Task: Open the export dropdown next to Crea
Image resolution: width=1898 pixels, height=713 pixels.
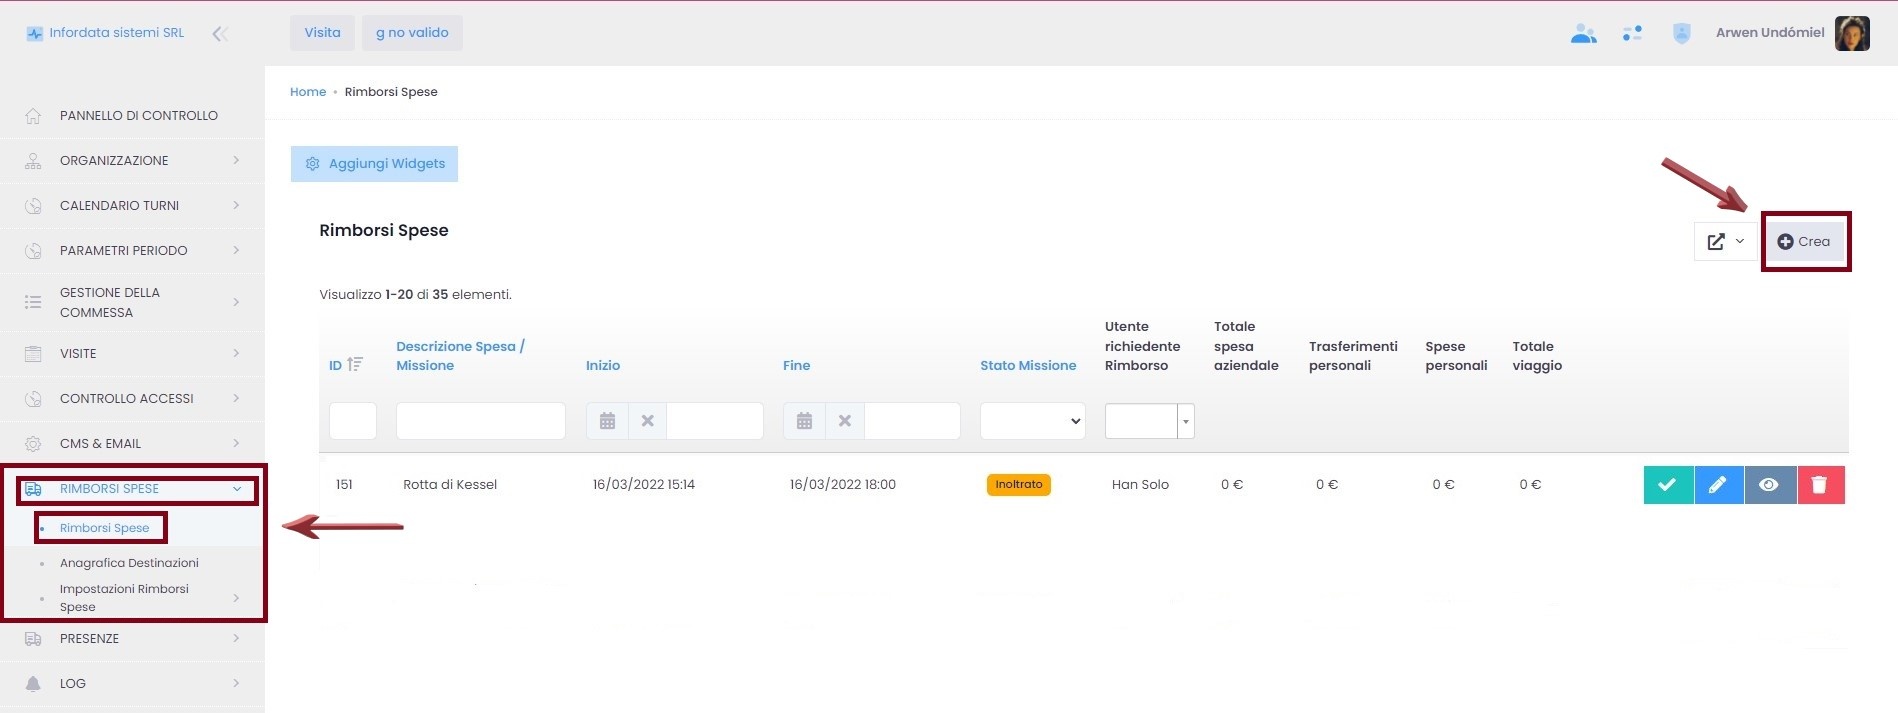Action: pyautogui.click(x=1725, y=242)
